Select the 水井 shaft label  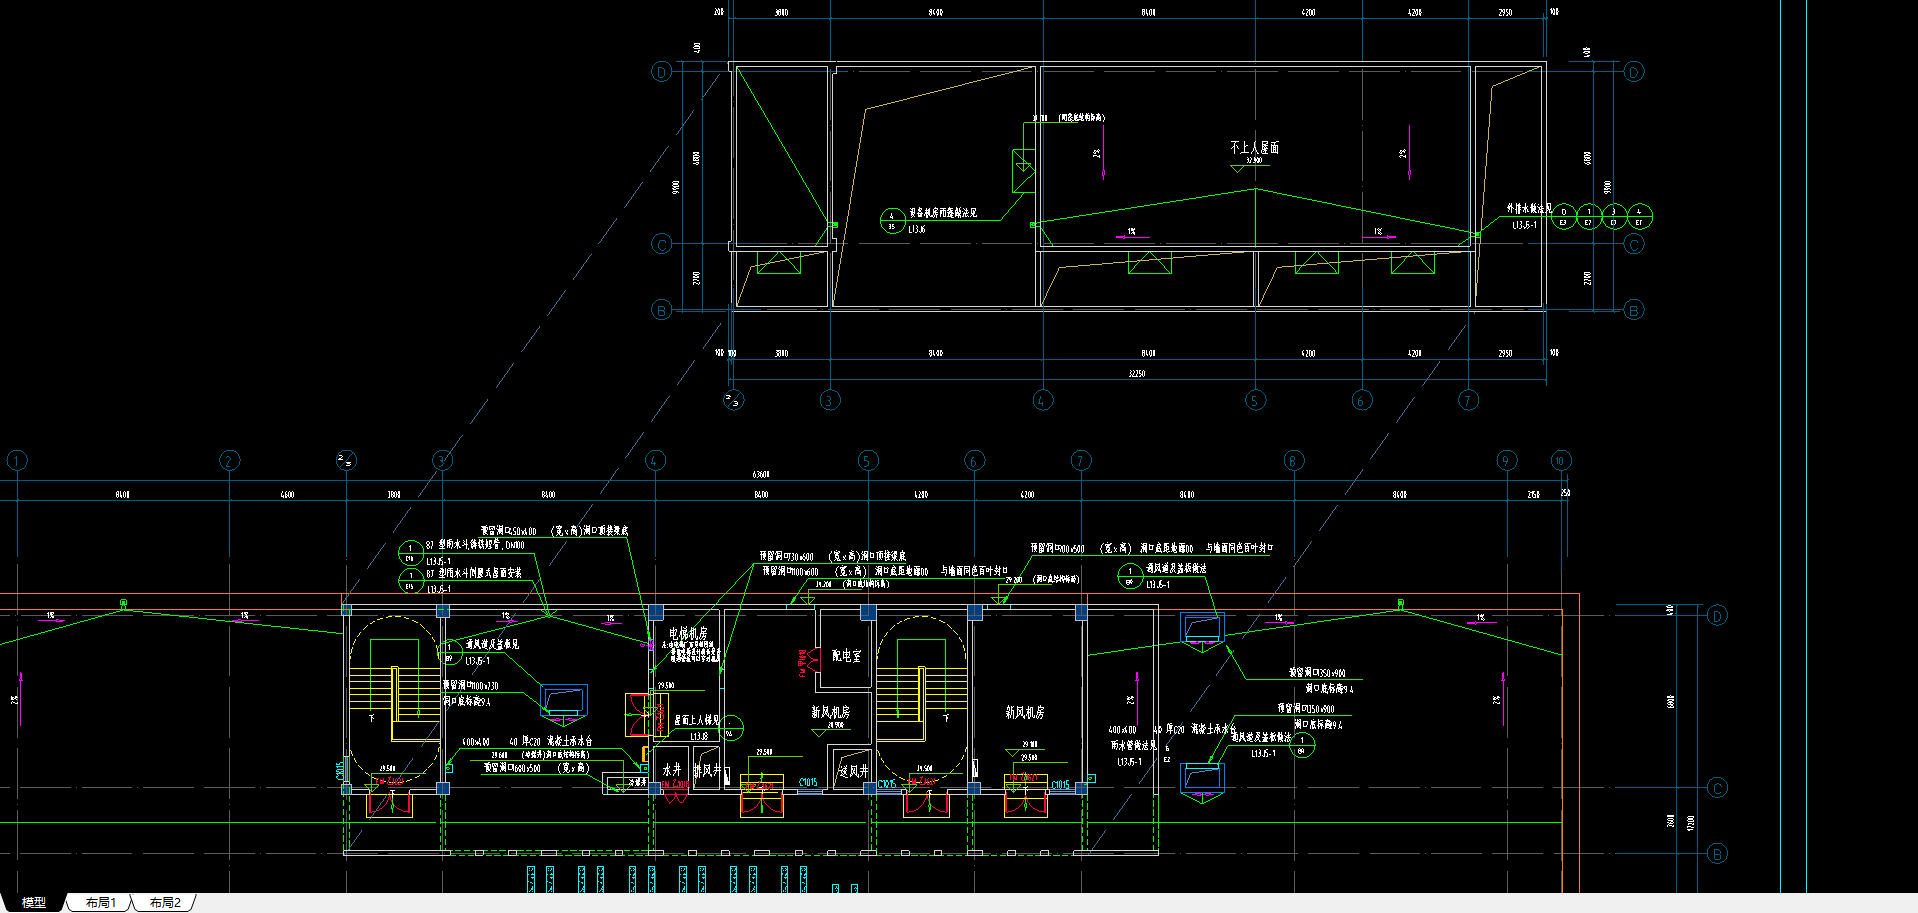(671, 770)
